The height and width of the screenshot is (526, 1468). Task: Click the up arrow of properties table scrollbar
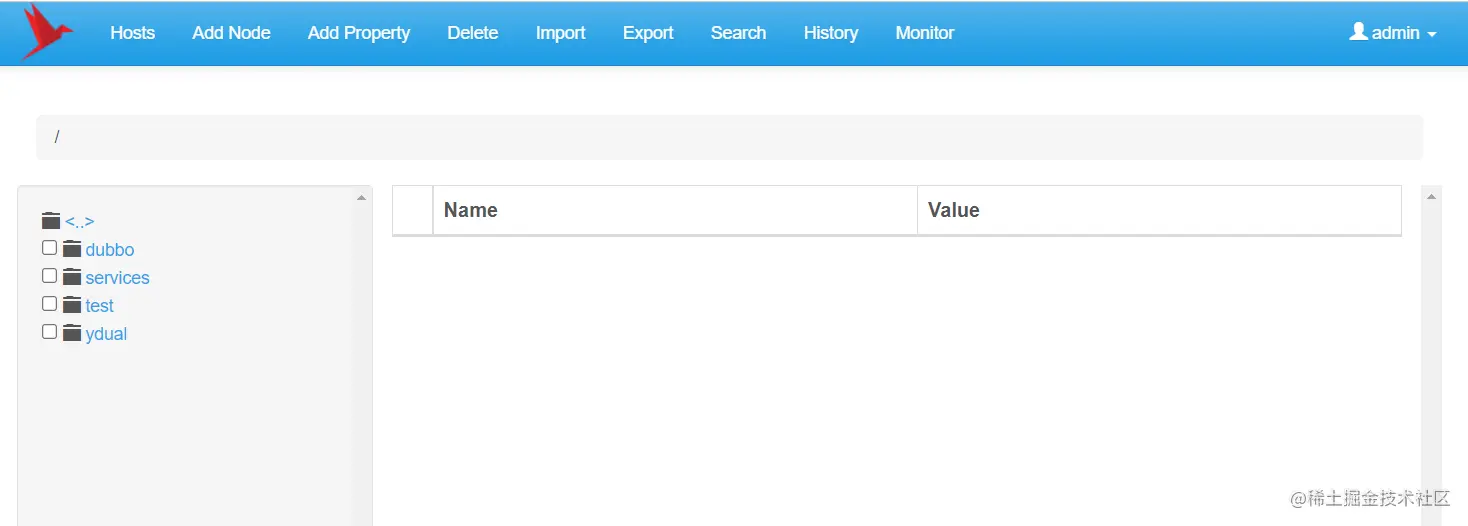tap(1431, 197)
